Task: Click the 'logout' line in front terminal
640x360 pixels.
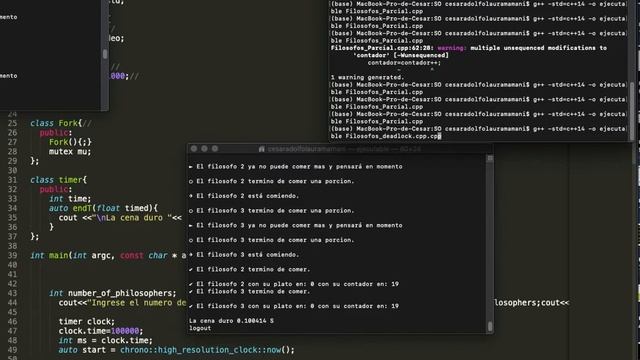Action: [x=200, y=328]
